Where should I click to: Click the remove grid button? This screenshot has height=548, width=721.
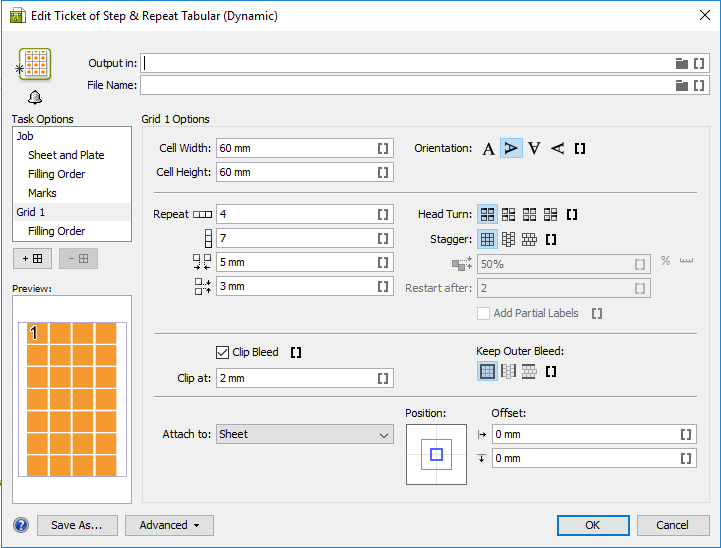[78, 258]
